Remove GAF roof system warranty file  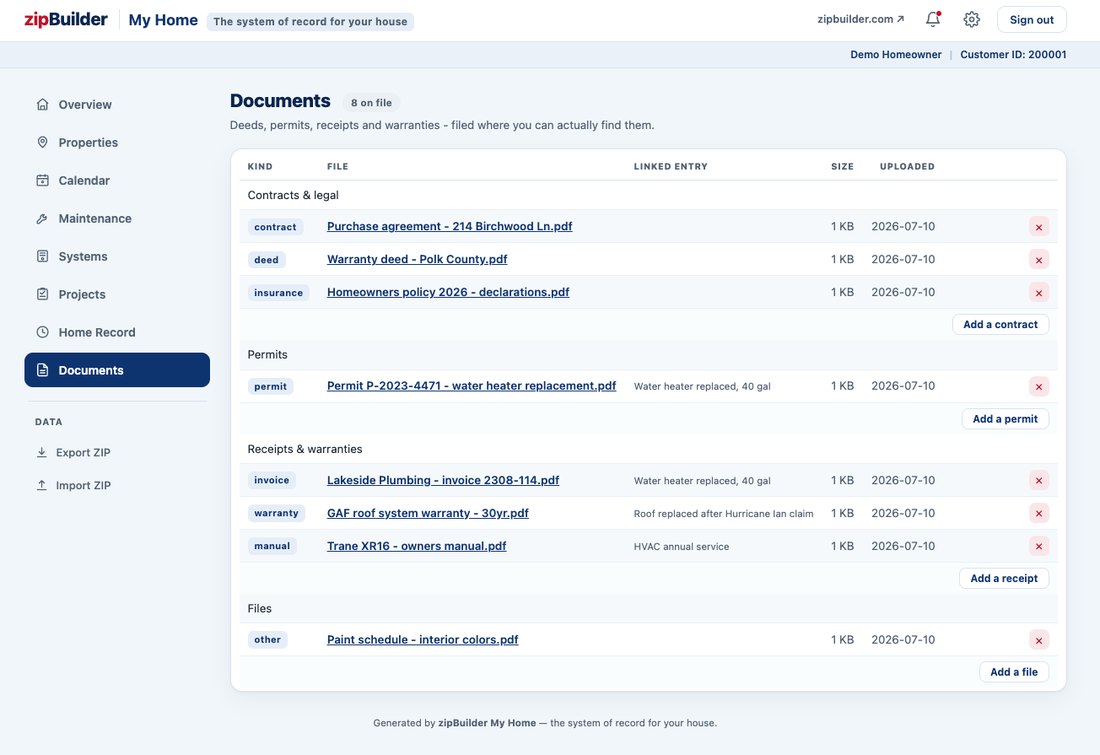pos(1039,514)
